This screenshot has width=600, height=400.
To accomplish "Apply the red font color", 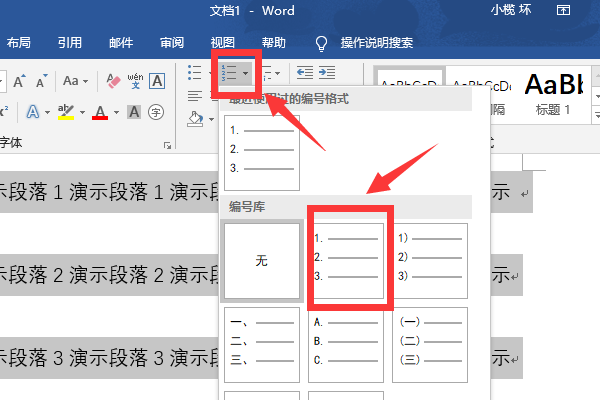I will click(x=100, y=112).
